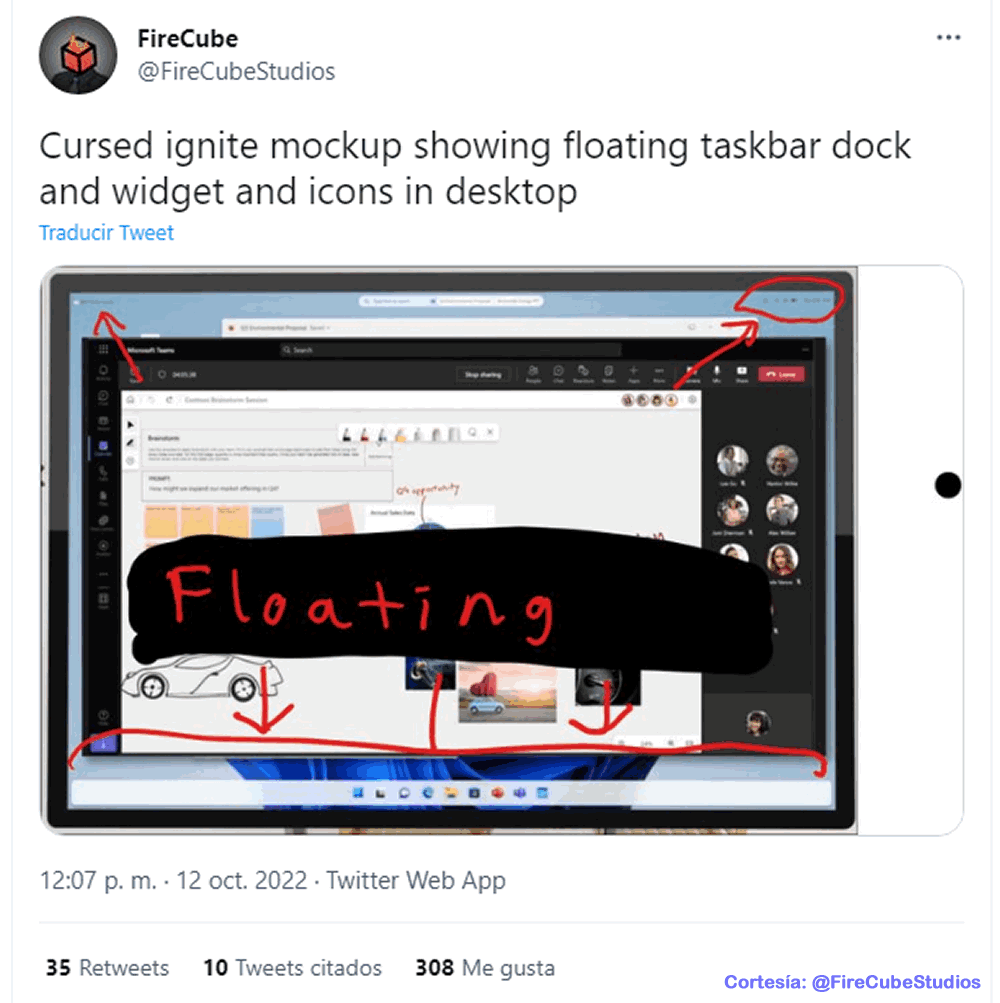Open the tweet's three-dot more menu
The height and width of the screenshot is (1003, 1000).
tap(948, 38)
